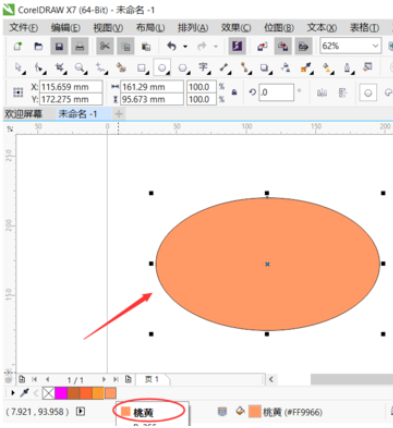Click the Y position field 172.275 mm
The image size is (393, 428).
[71, 99]
